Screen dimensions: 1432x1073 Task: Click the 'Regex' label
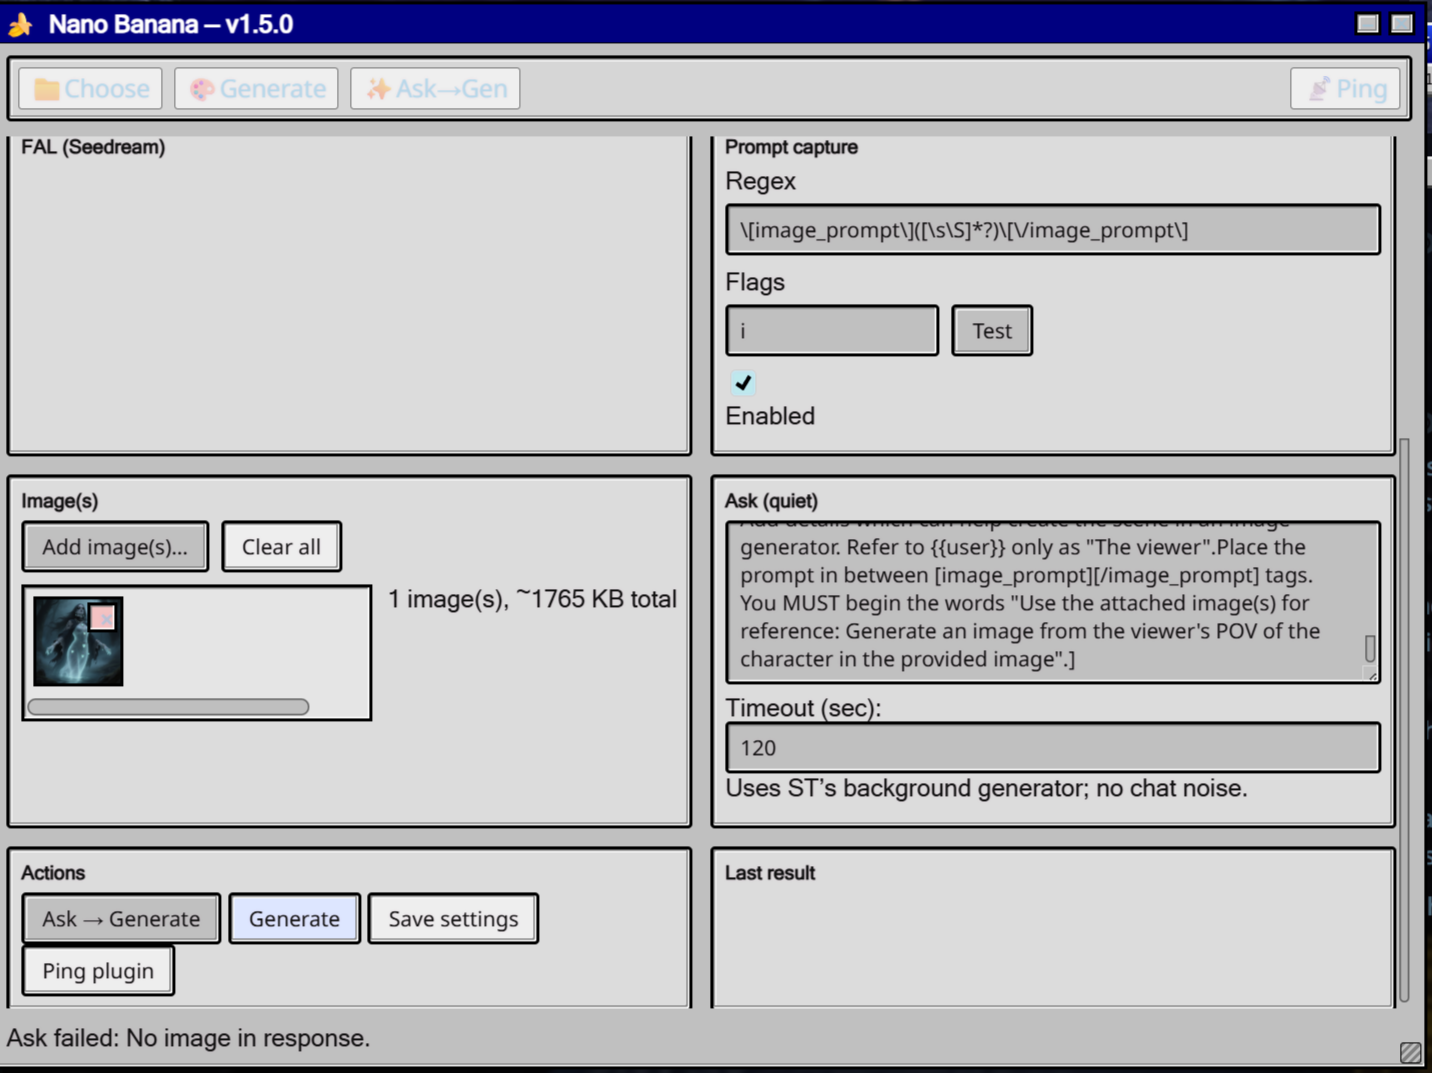tap(760, 181)
